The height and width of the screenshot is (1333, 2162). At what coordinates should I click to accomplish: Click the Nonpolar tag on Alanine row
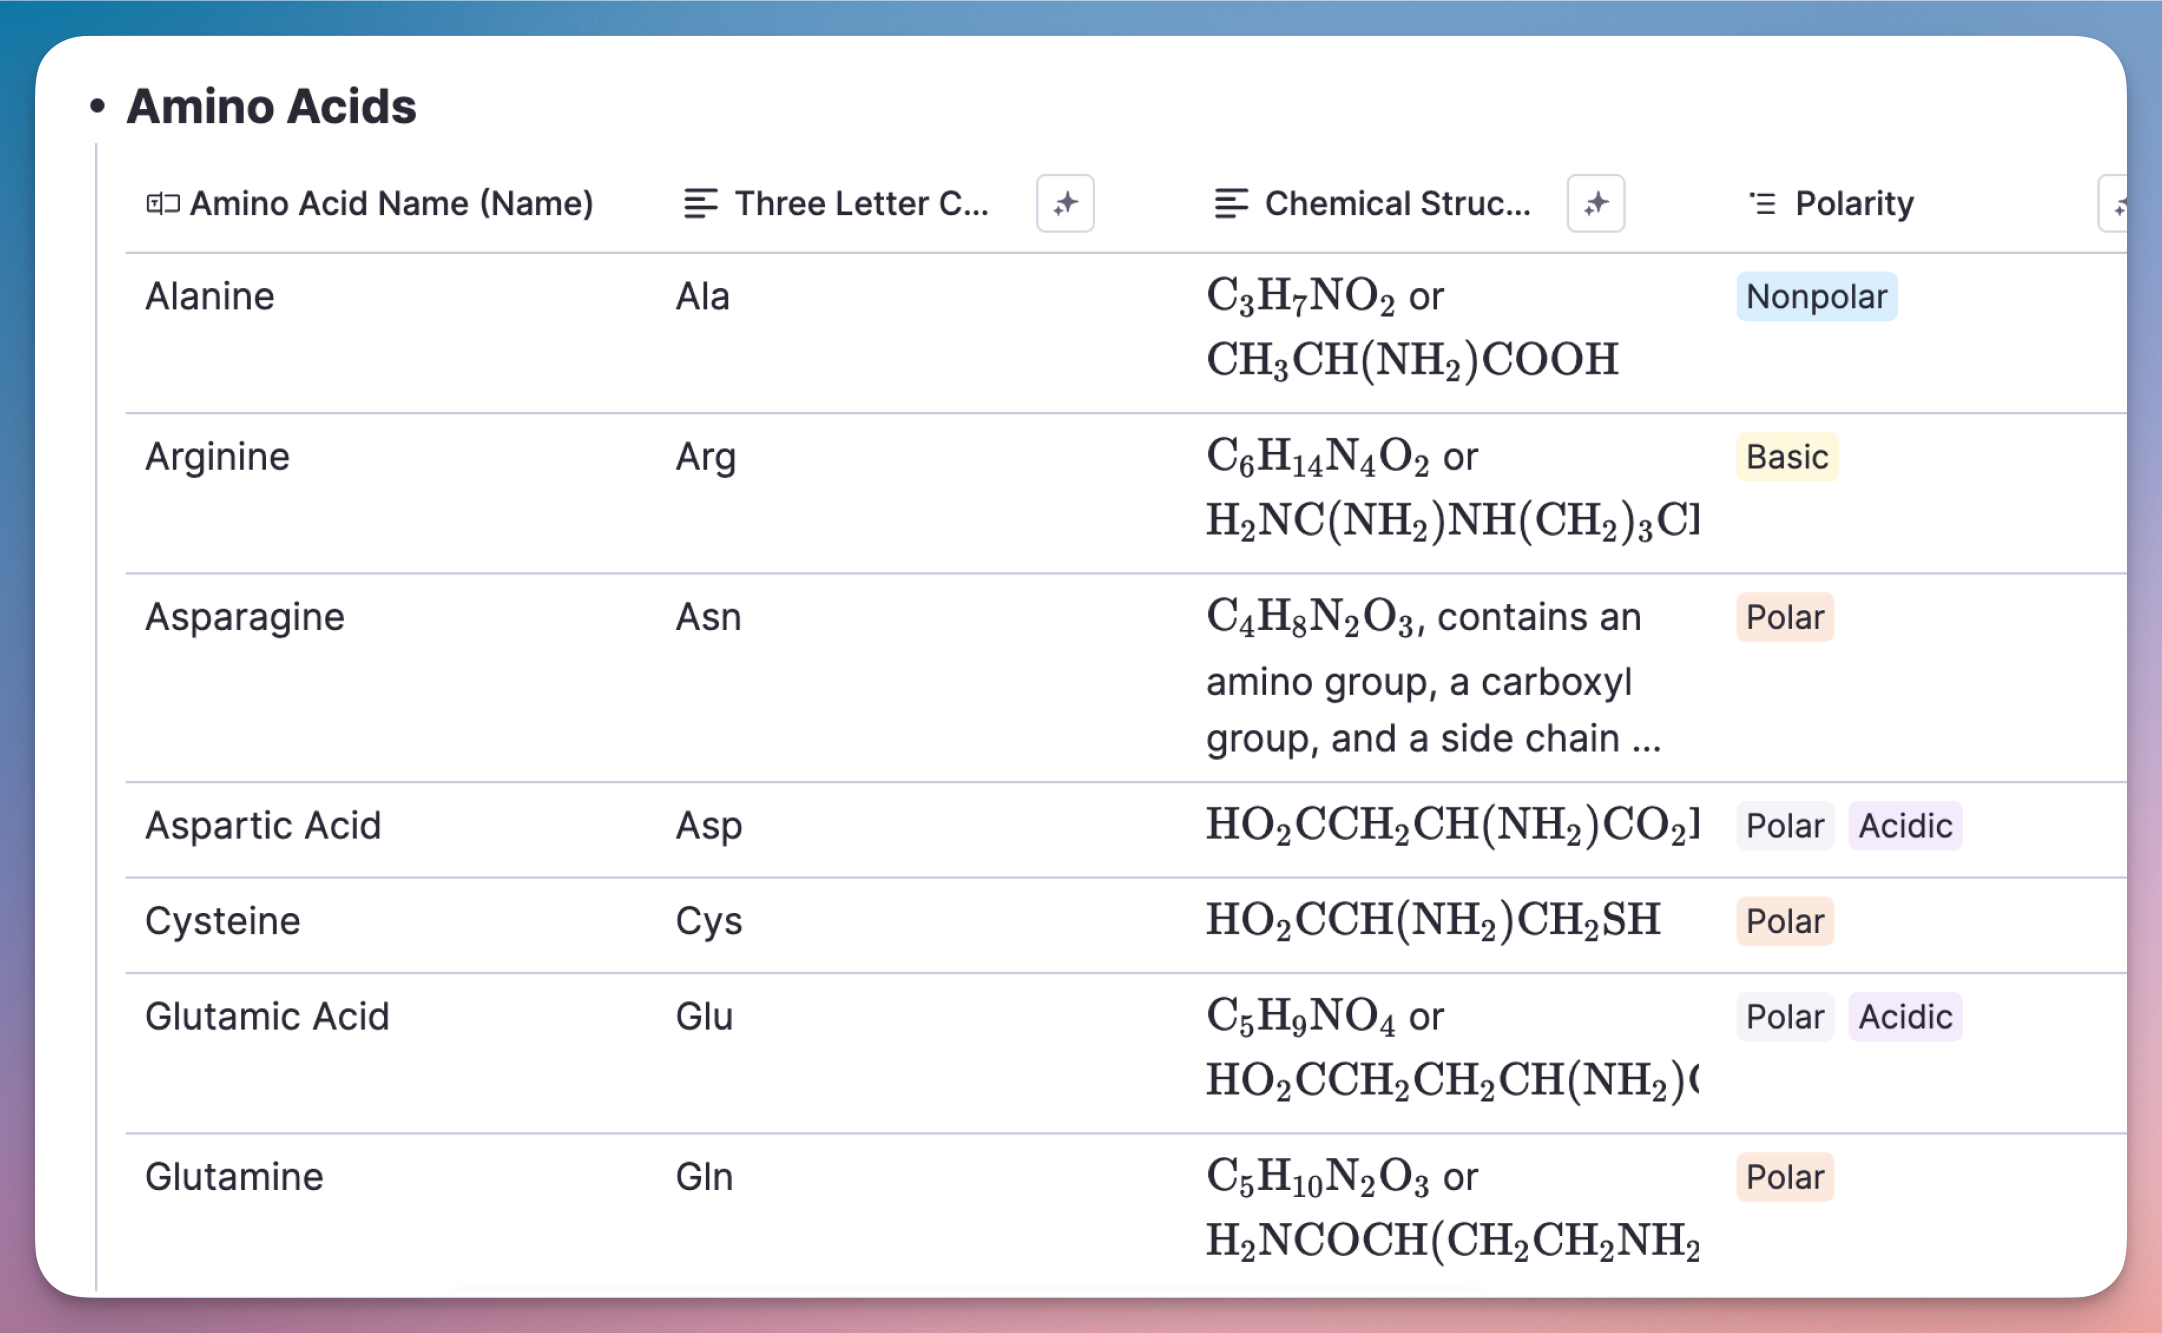click(1816, 297)
